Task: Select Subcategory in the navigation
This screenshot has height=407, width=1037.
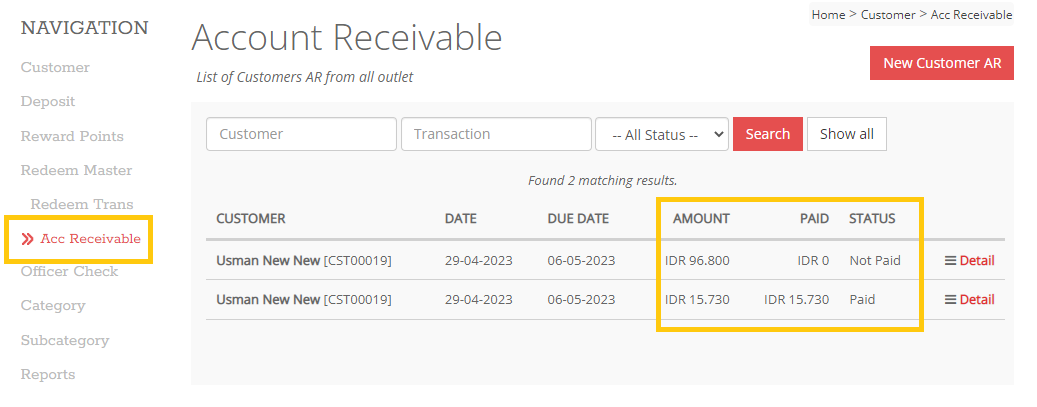Action: pyautogui.click(x=65, y=340)
